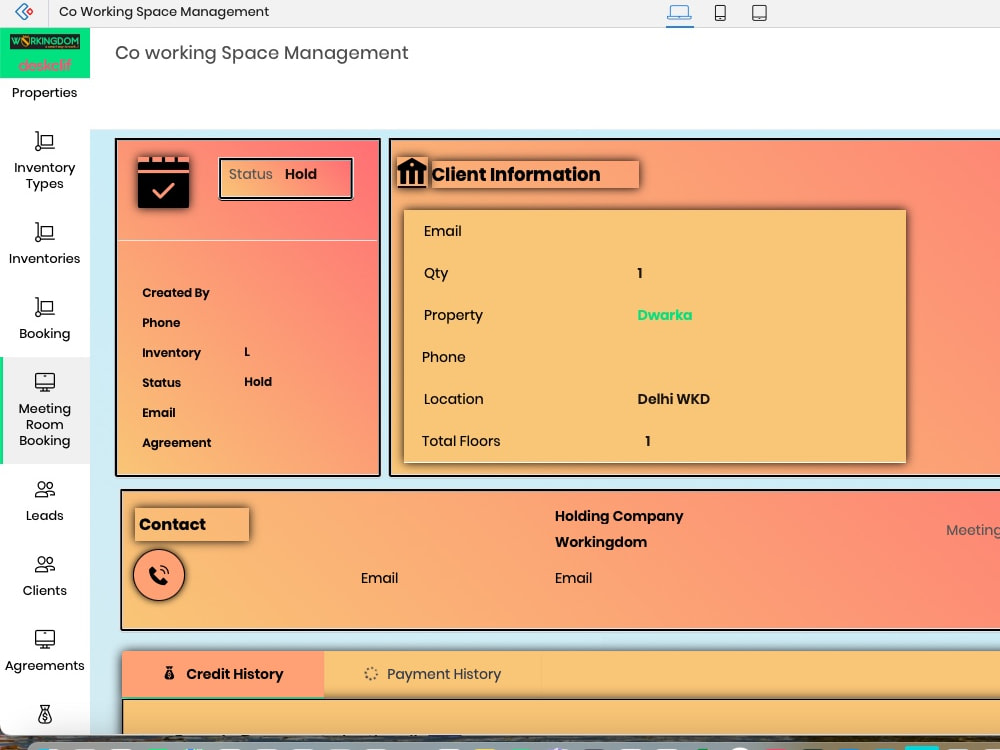1000x750 pixels.
Task: Click the Total Floors label
Action: (x=461, y=441)
